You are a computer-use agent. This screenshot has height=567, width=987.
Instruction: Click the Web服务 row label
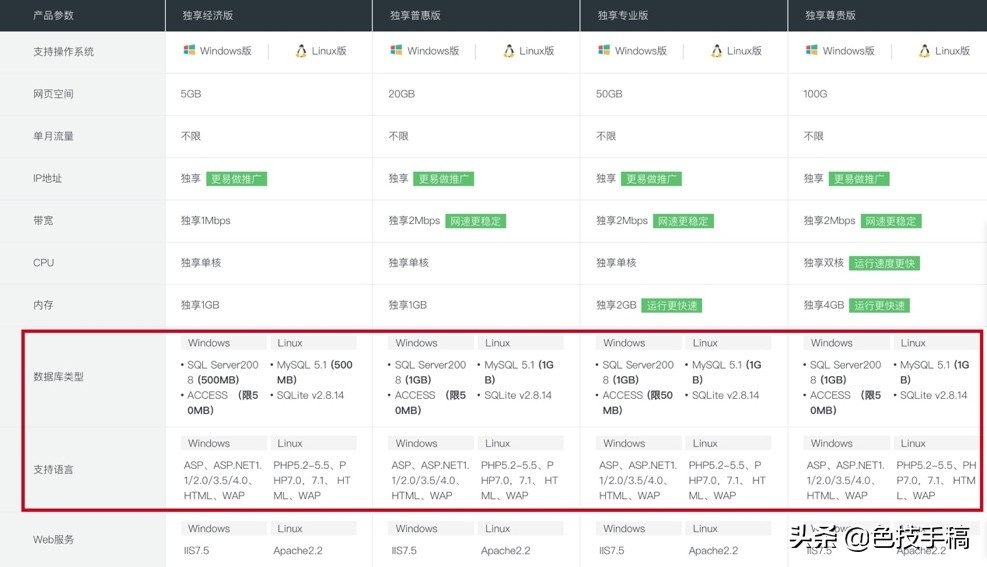point(54,539)
